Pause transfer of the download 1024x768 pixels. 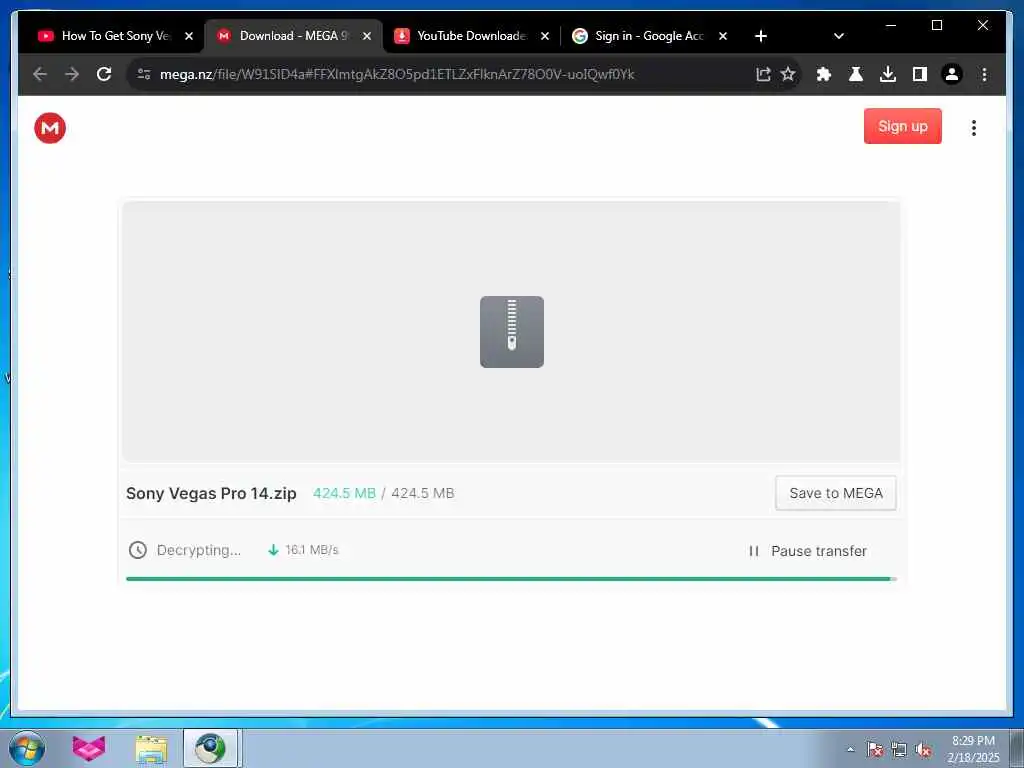coord(808,551)
